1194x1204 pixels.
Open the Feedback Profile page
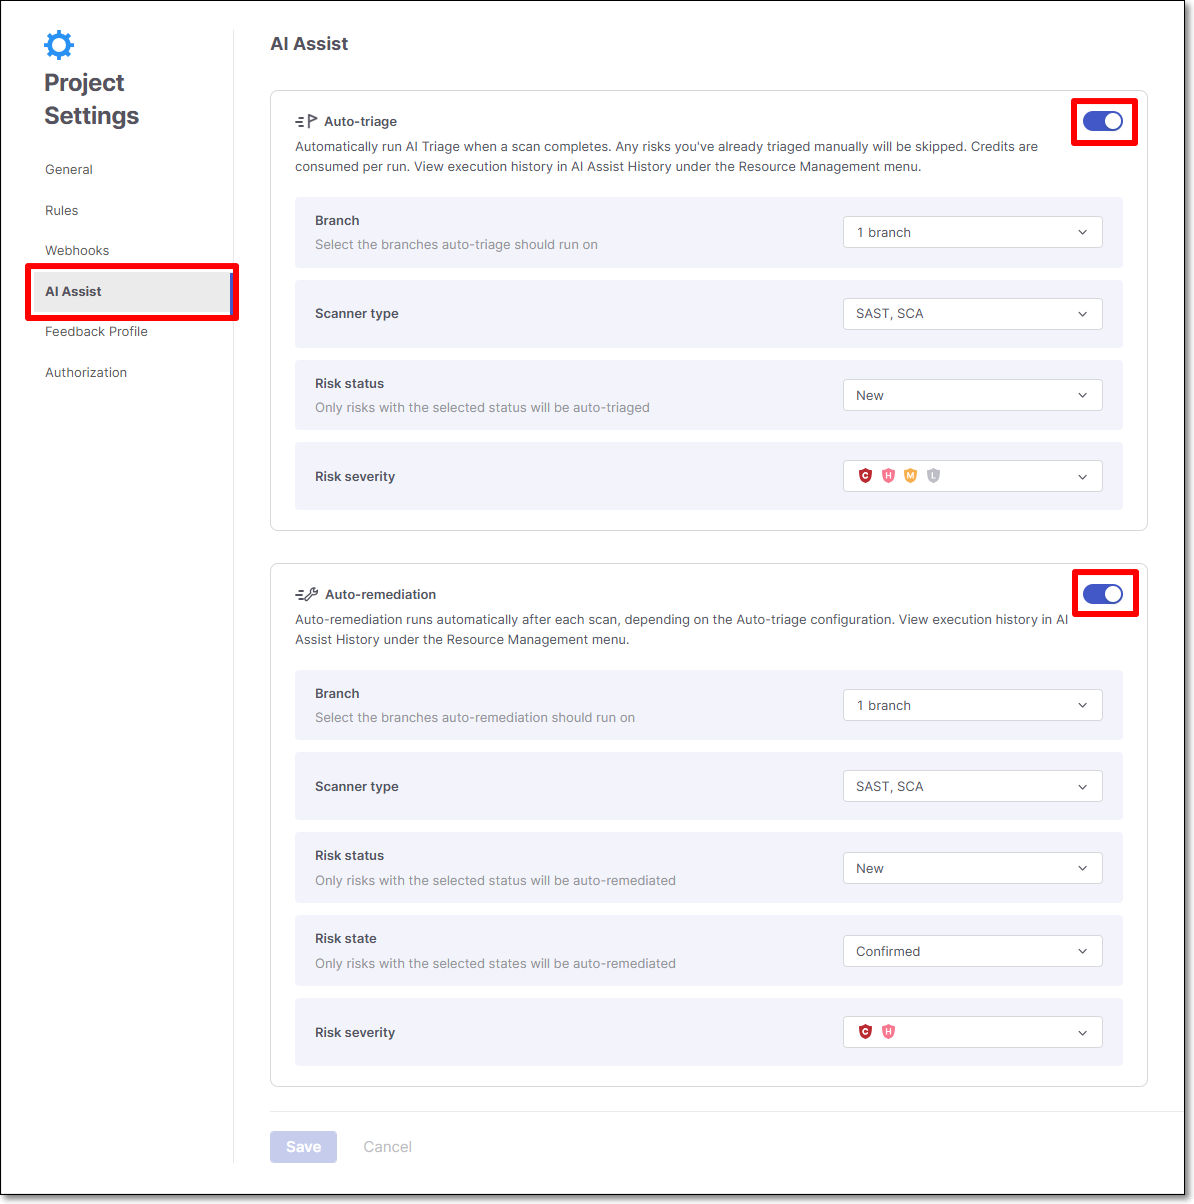click(x=96, y=332)
